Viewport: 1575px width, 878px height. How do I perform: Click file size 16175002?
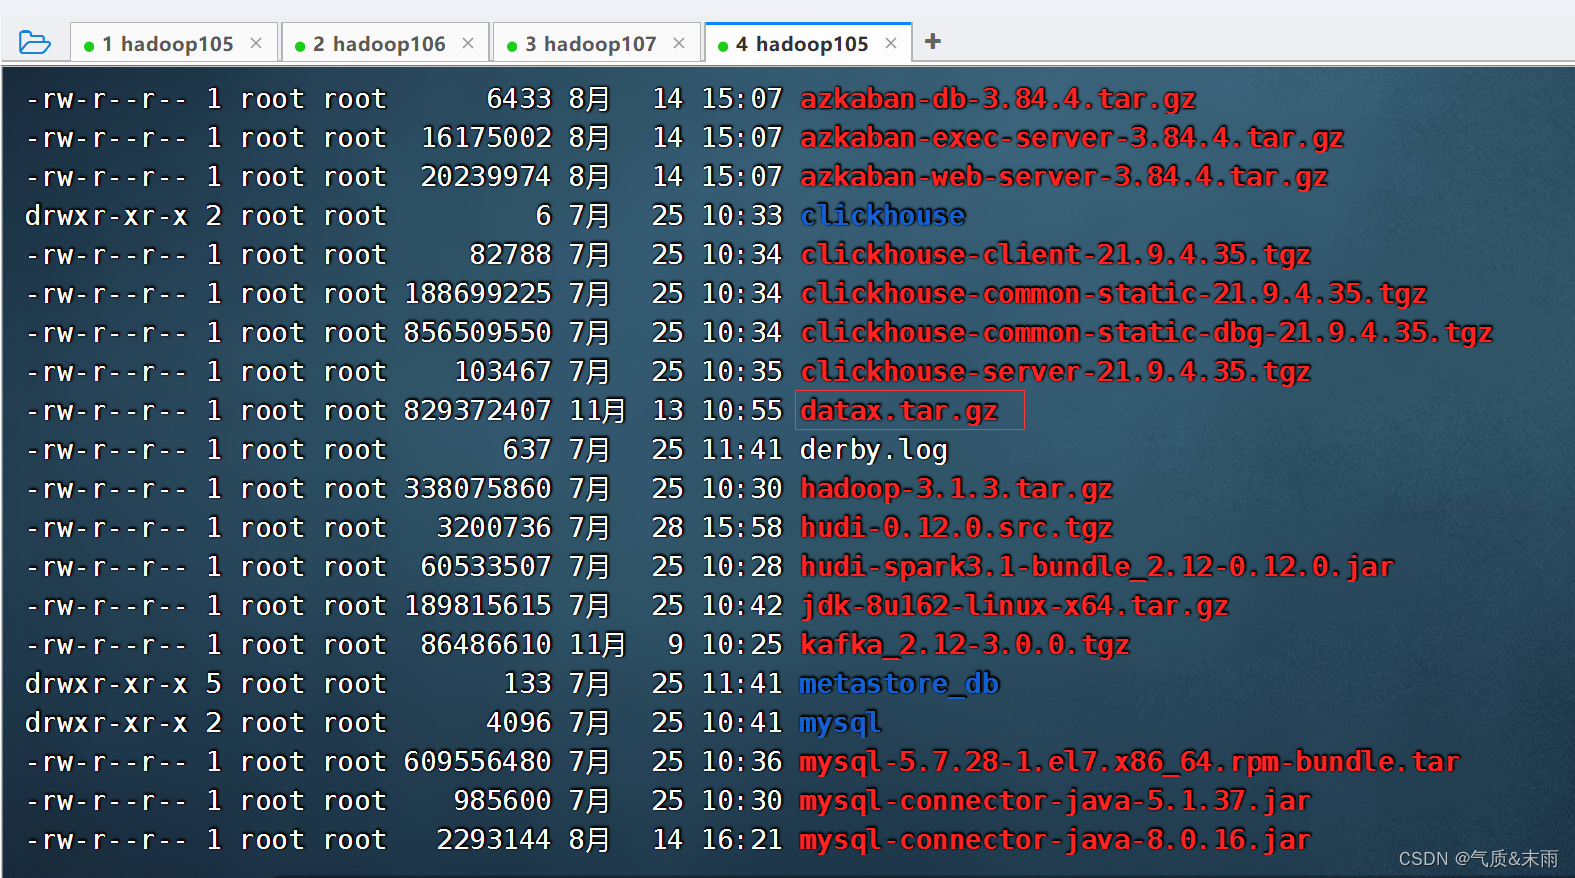(x=486, y=138)
